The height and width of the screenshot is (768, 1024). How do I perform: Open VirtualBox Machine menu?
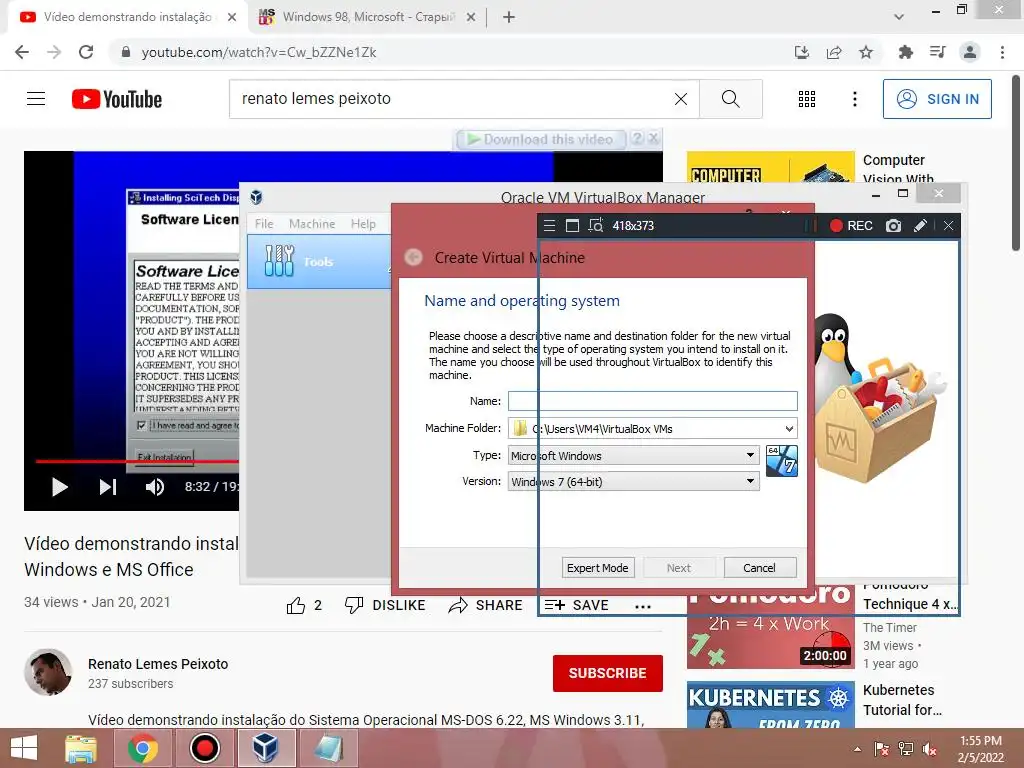pos(312,224)
